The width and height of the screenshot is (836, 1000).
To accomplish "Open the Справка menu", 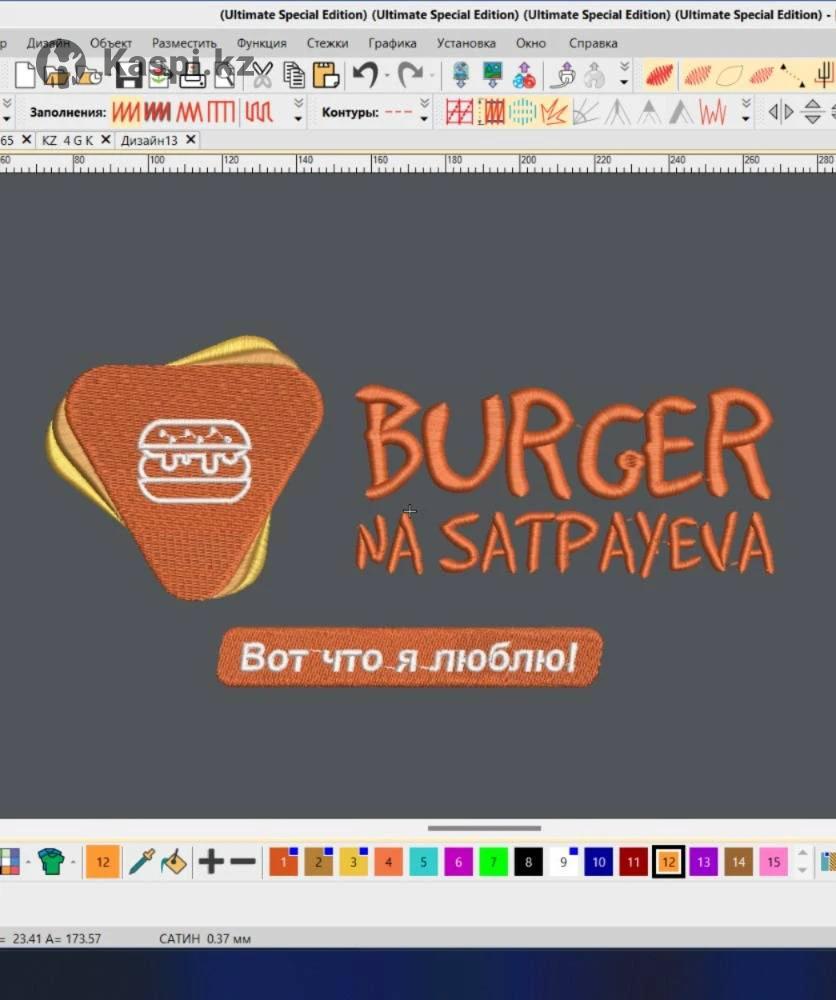I will 593,43.
